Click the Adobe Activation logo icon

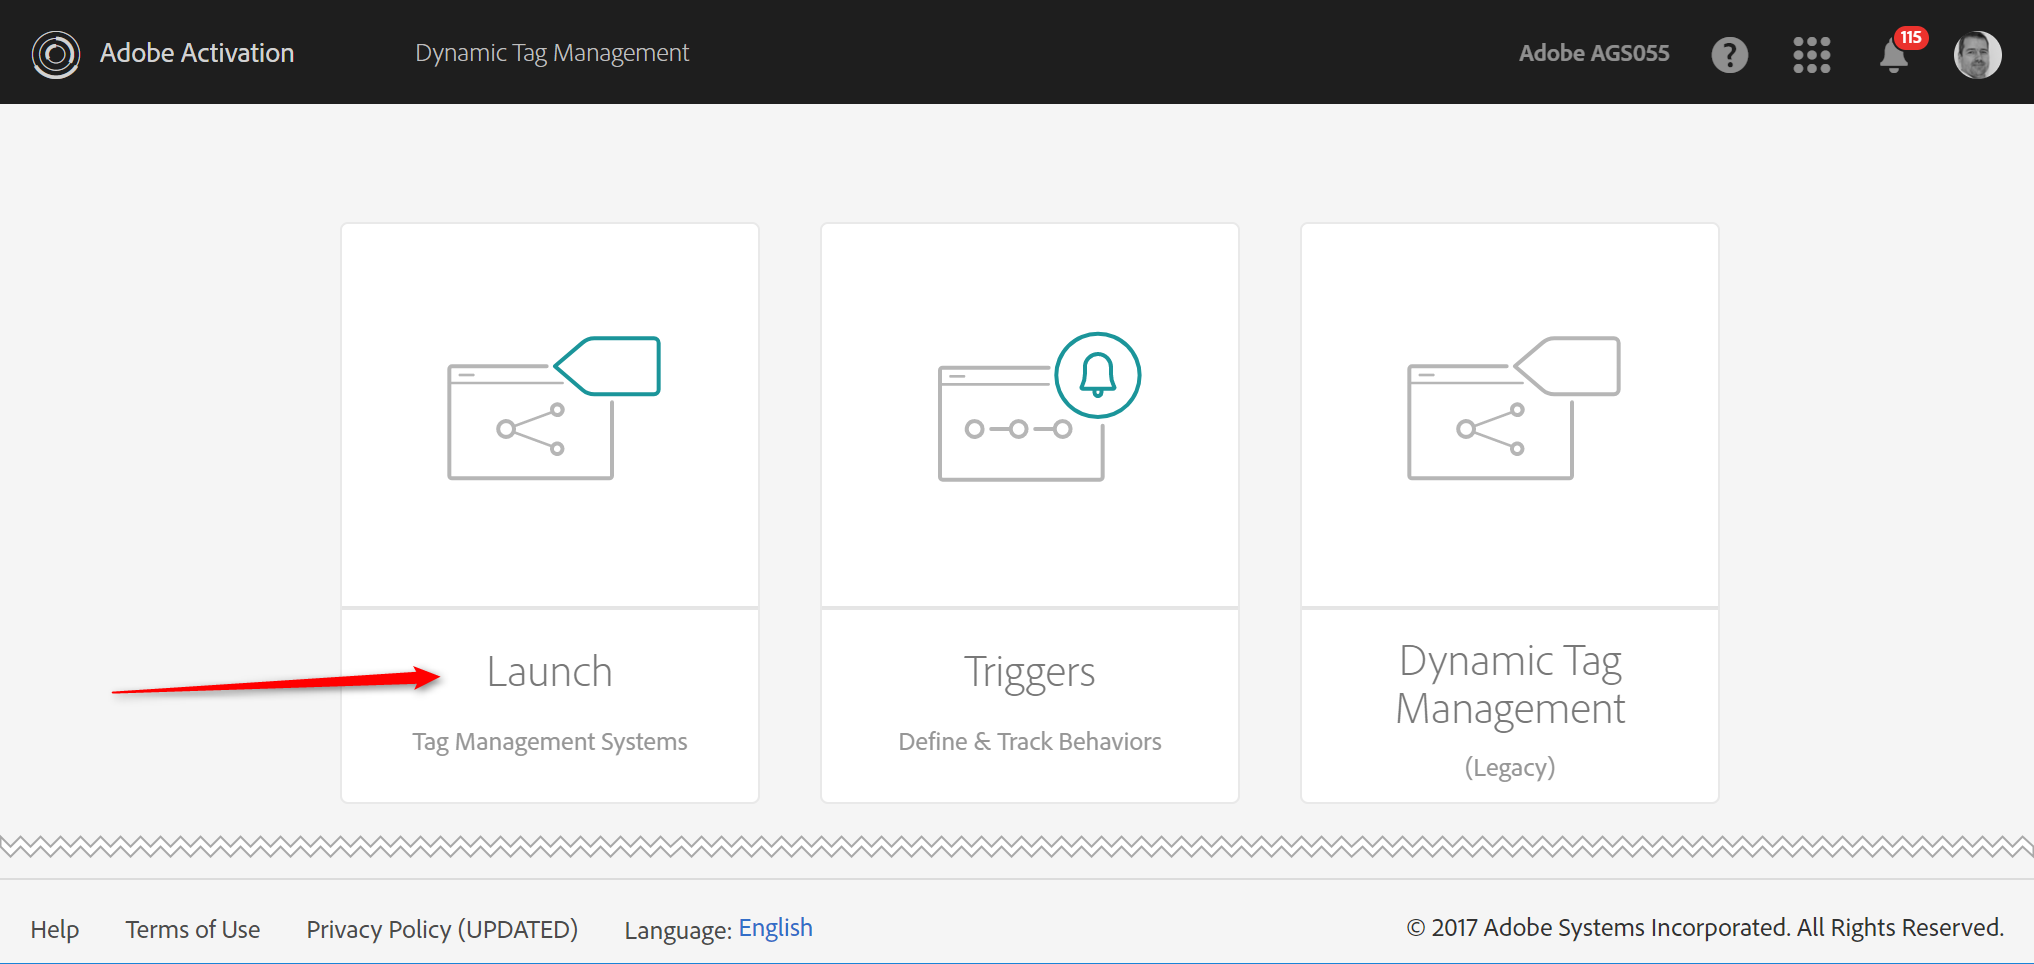[x=55, y=54]
